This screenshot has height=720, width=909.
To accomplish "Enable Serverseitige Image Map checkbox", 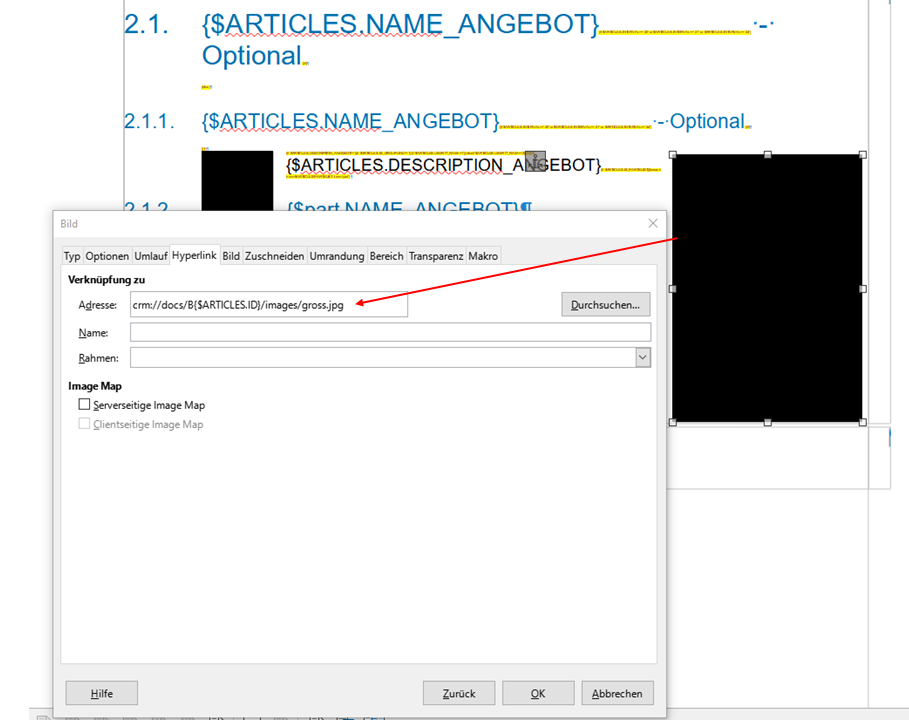I will 84,405.
